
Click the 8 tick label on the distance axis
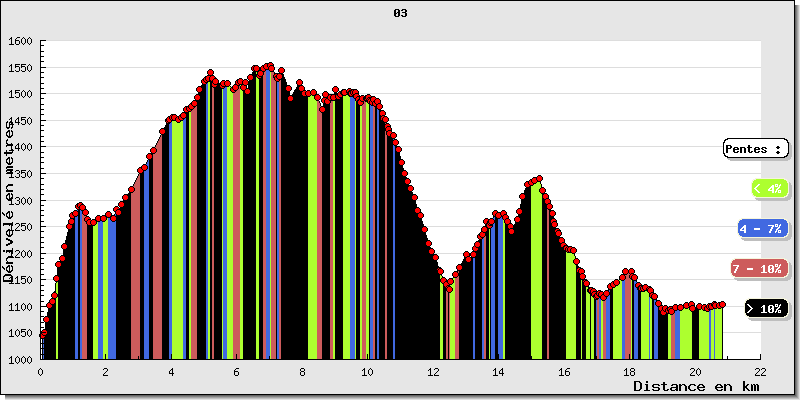[x=302, y=372]
